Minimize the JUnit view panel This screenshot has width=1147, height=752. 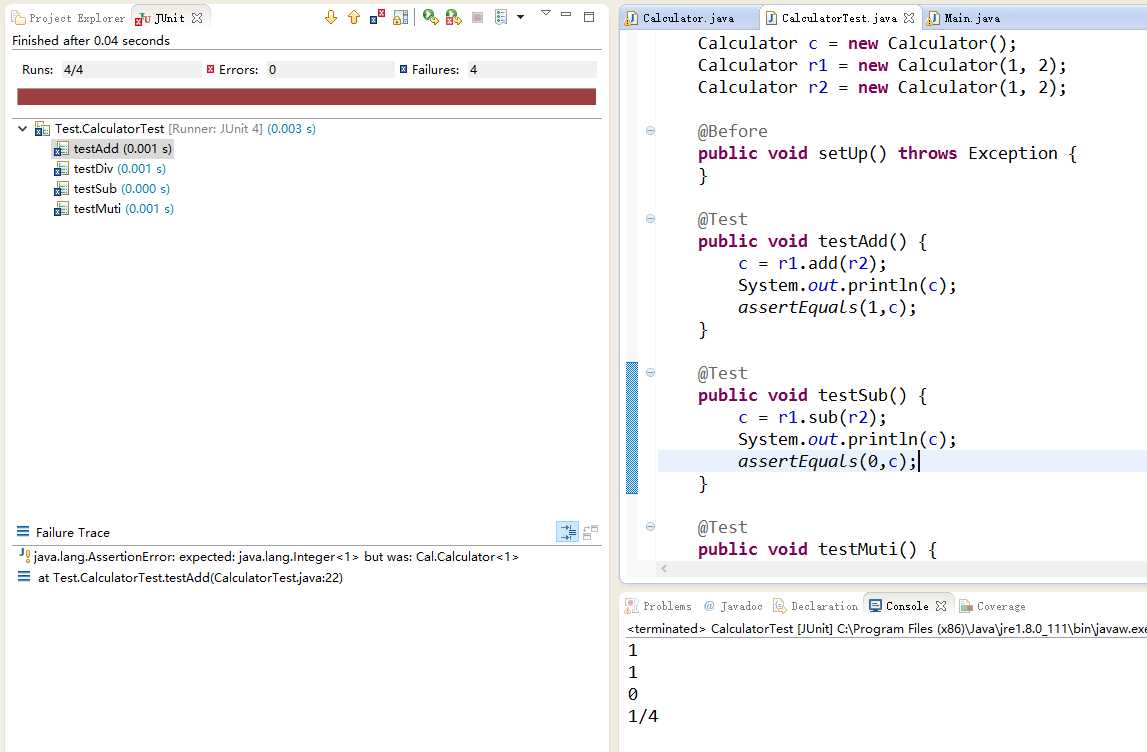(x=566, y=15)
